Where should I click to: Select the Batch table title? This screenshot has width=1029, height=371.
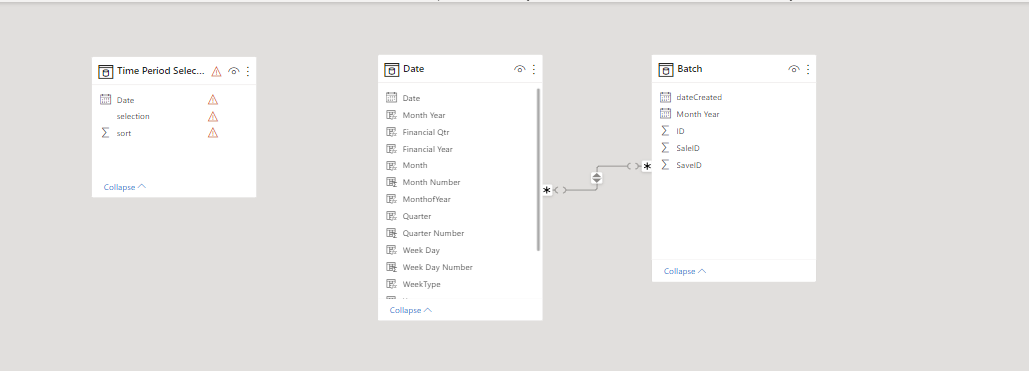pos(689,69)
